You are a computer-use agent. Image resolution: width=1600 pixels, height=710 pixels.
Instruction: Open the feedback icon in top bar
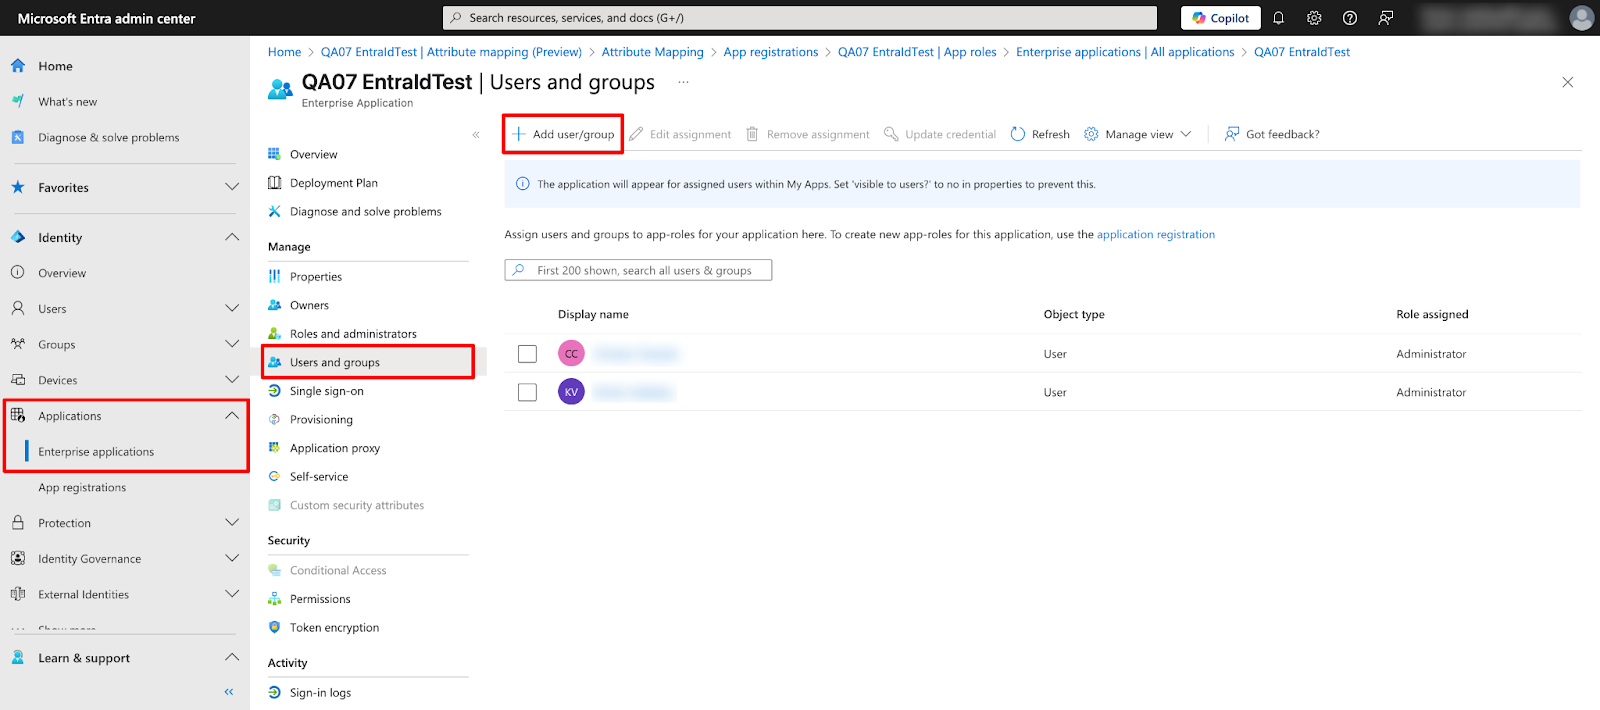(x=1386, y=18)
